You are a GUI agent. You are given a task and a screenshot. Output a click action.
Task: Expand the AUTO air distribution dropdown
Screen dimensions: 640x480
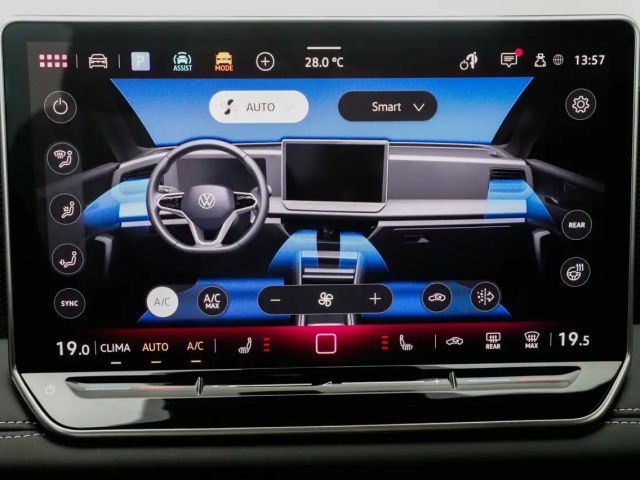tap(259, 106)
